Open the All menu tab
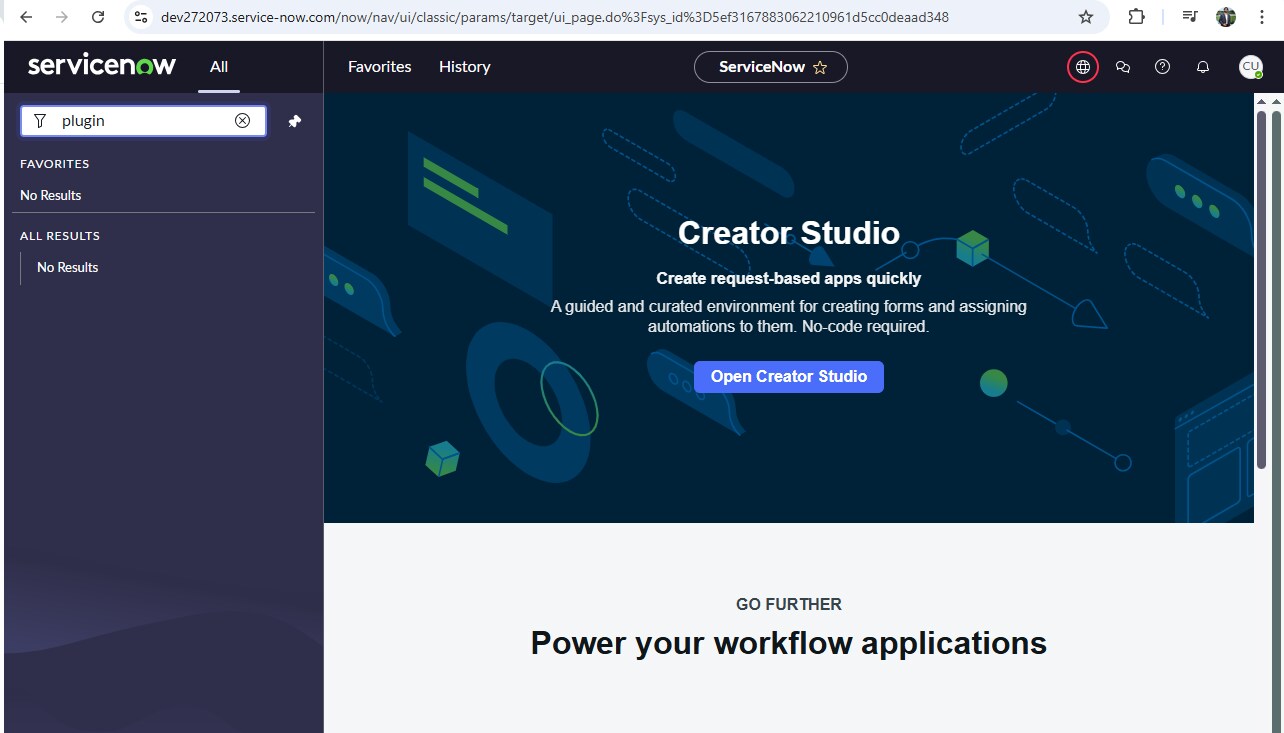Viewport: 1284px width, 733px height. click(x=219, y=67)
